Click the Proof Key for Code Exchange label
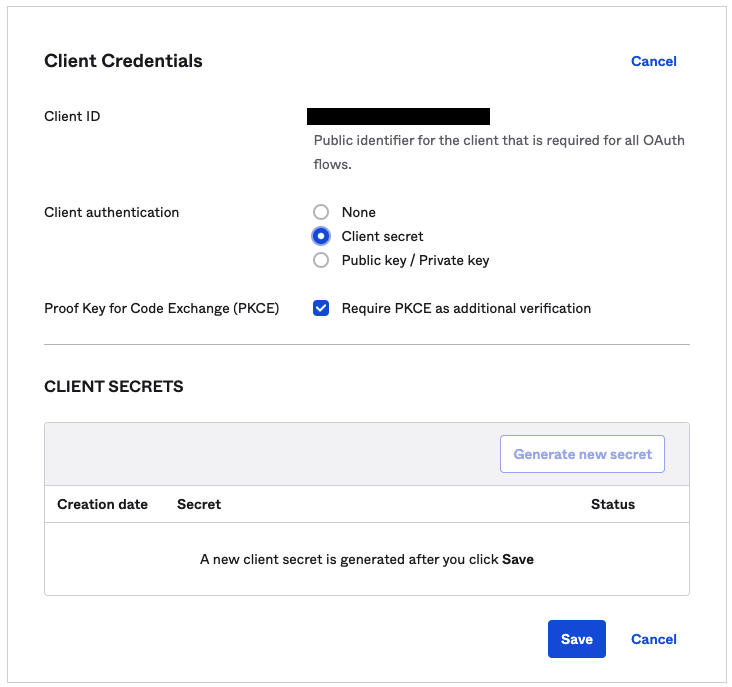 pyautogui.click(x=162, y=308)
